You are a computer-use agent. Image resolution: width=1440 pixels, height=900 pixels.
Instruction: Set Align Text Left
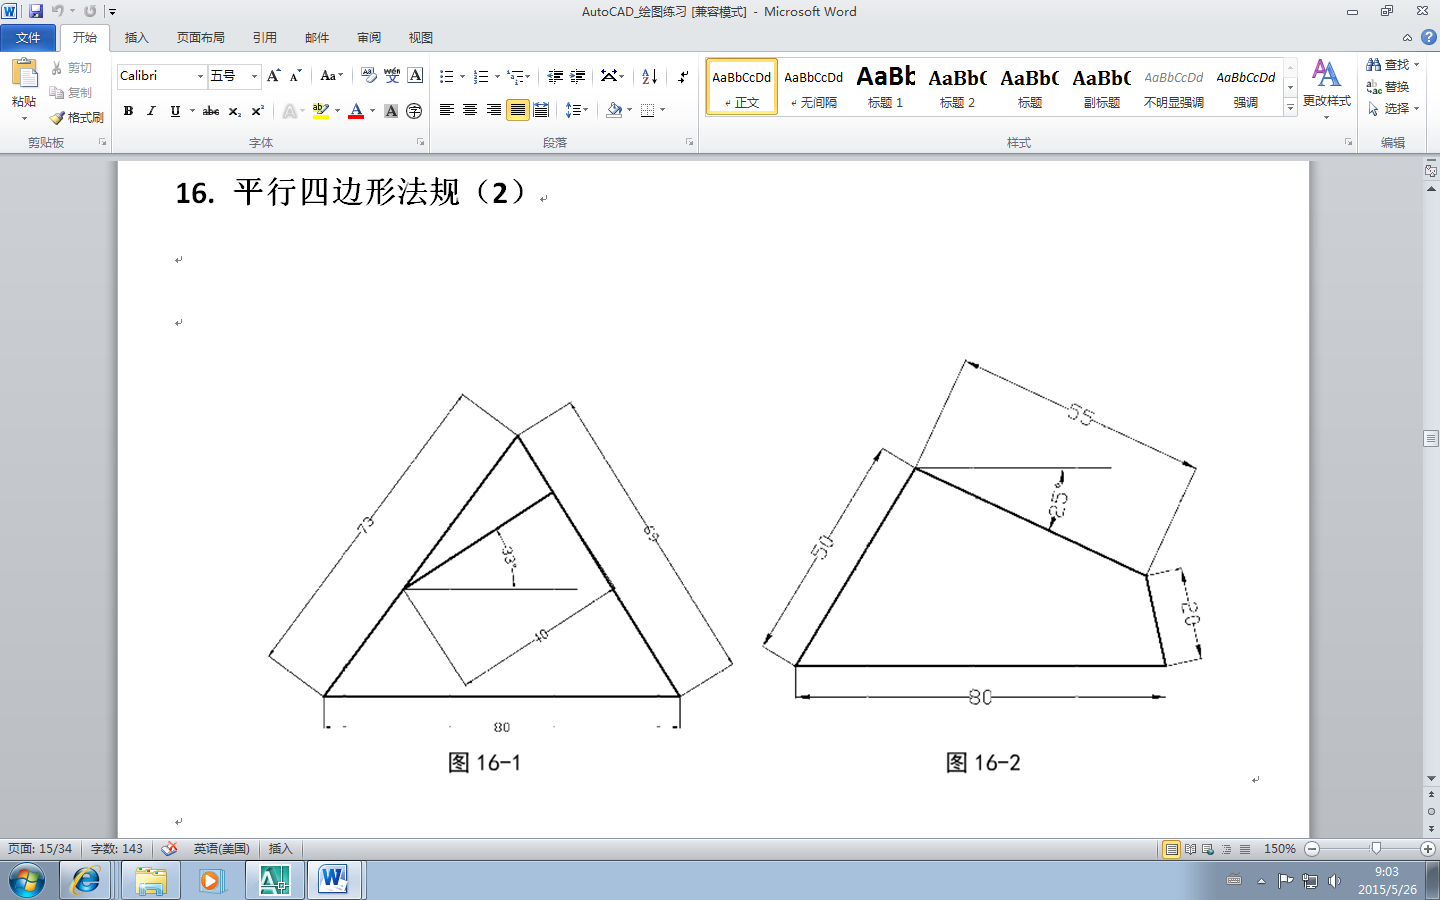[447, 110]
